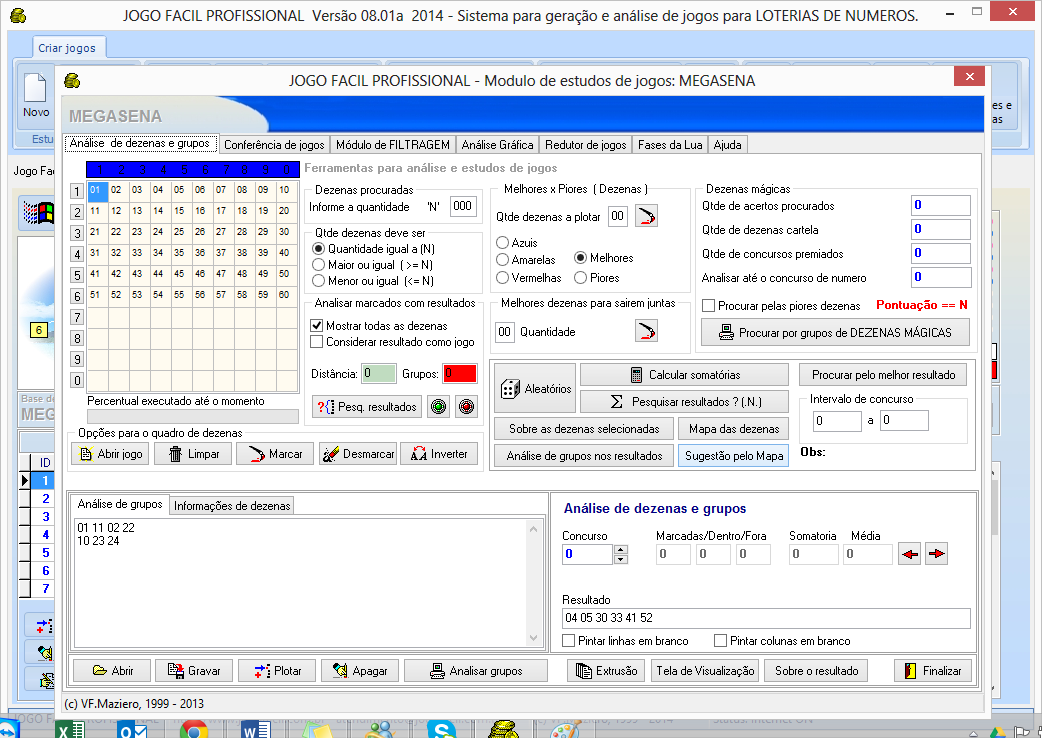Screen dimensions: 1042x738
Task: Open Google Chrome from the taskbar
Action: point(193,730)
